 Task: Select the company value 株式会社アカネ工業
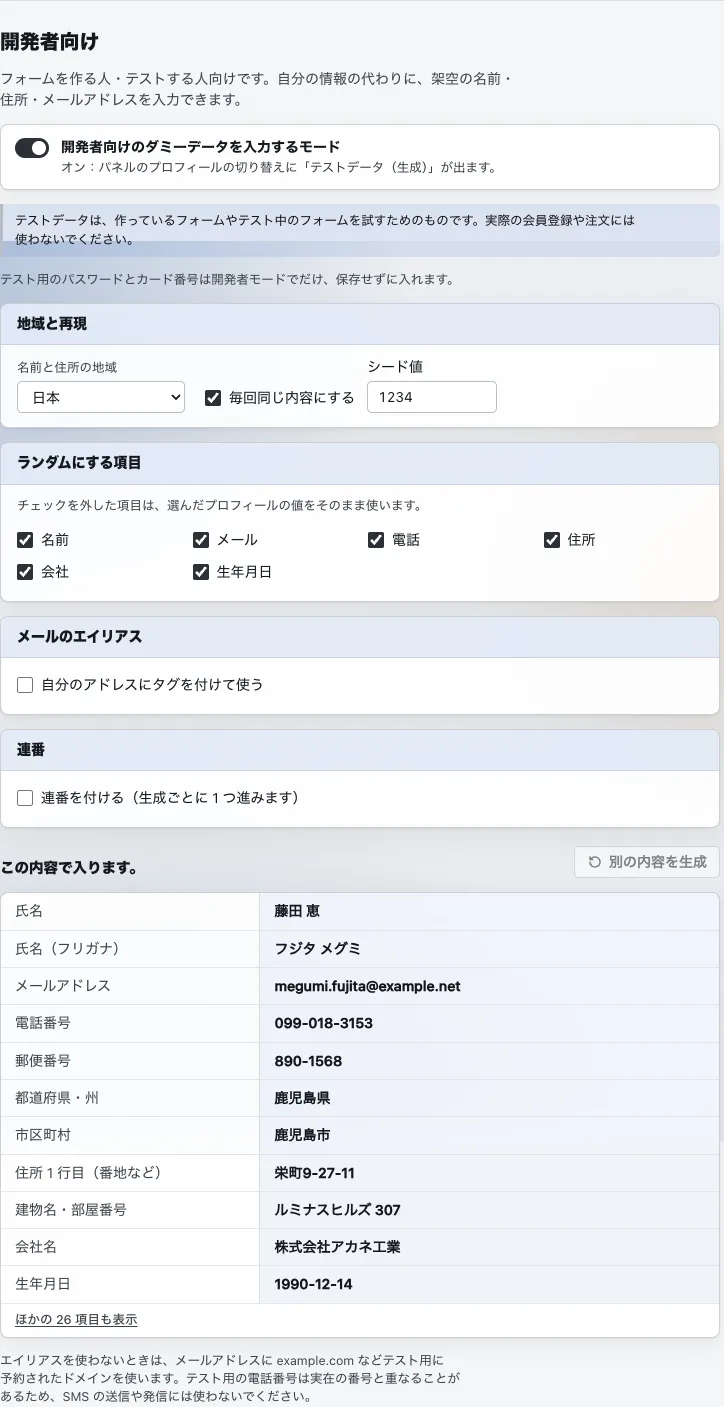(337, 1247)
